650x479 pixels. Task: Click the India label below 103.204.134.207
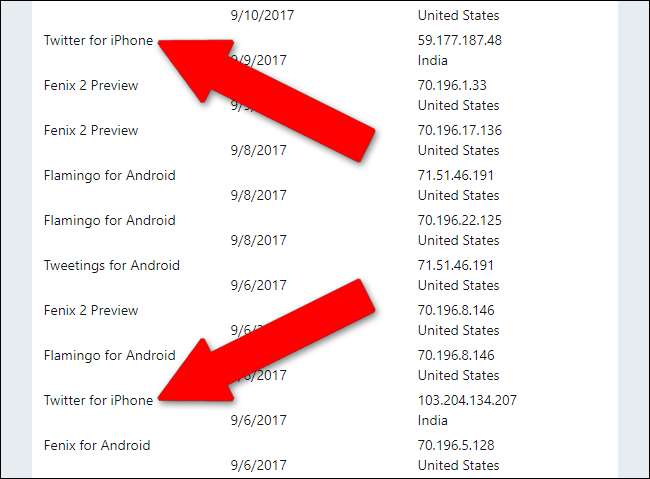pyautogui.click(x=432, y=421)
